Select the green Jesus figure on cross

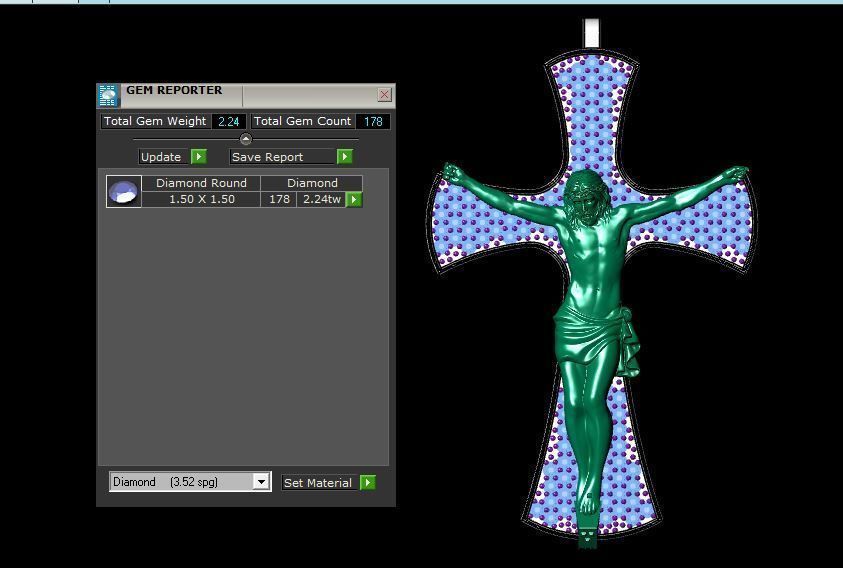(595, 323)
